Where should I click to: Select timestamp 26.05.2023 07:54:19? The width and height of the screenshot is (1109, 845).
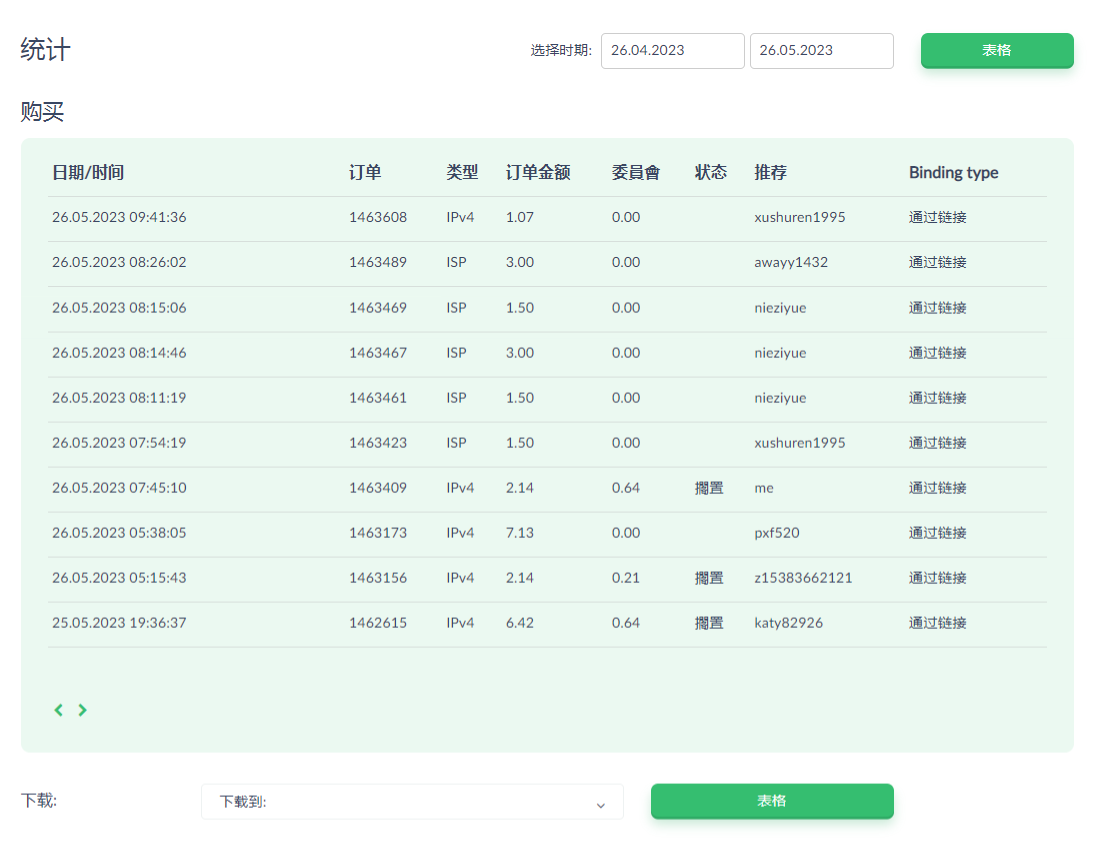pyautogui.click(x=120, y=443)
